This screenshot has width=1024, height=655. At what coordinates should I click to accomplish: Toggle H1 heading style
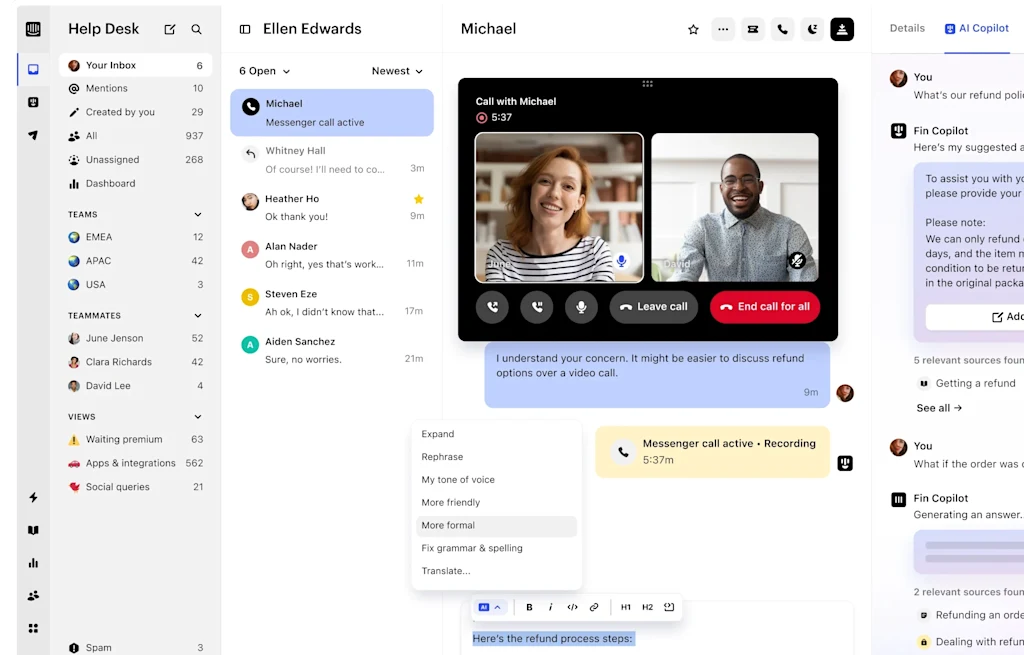[x=626, y=607]
